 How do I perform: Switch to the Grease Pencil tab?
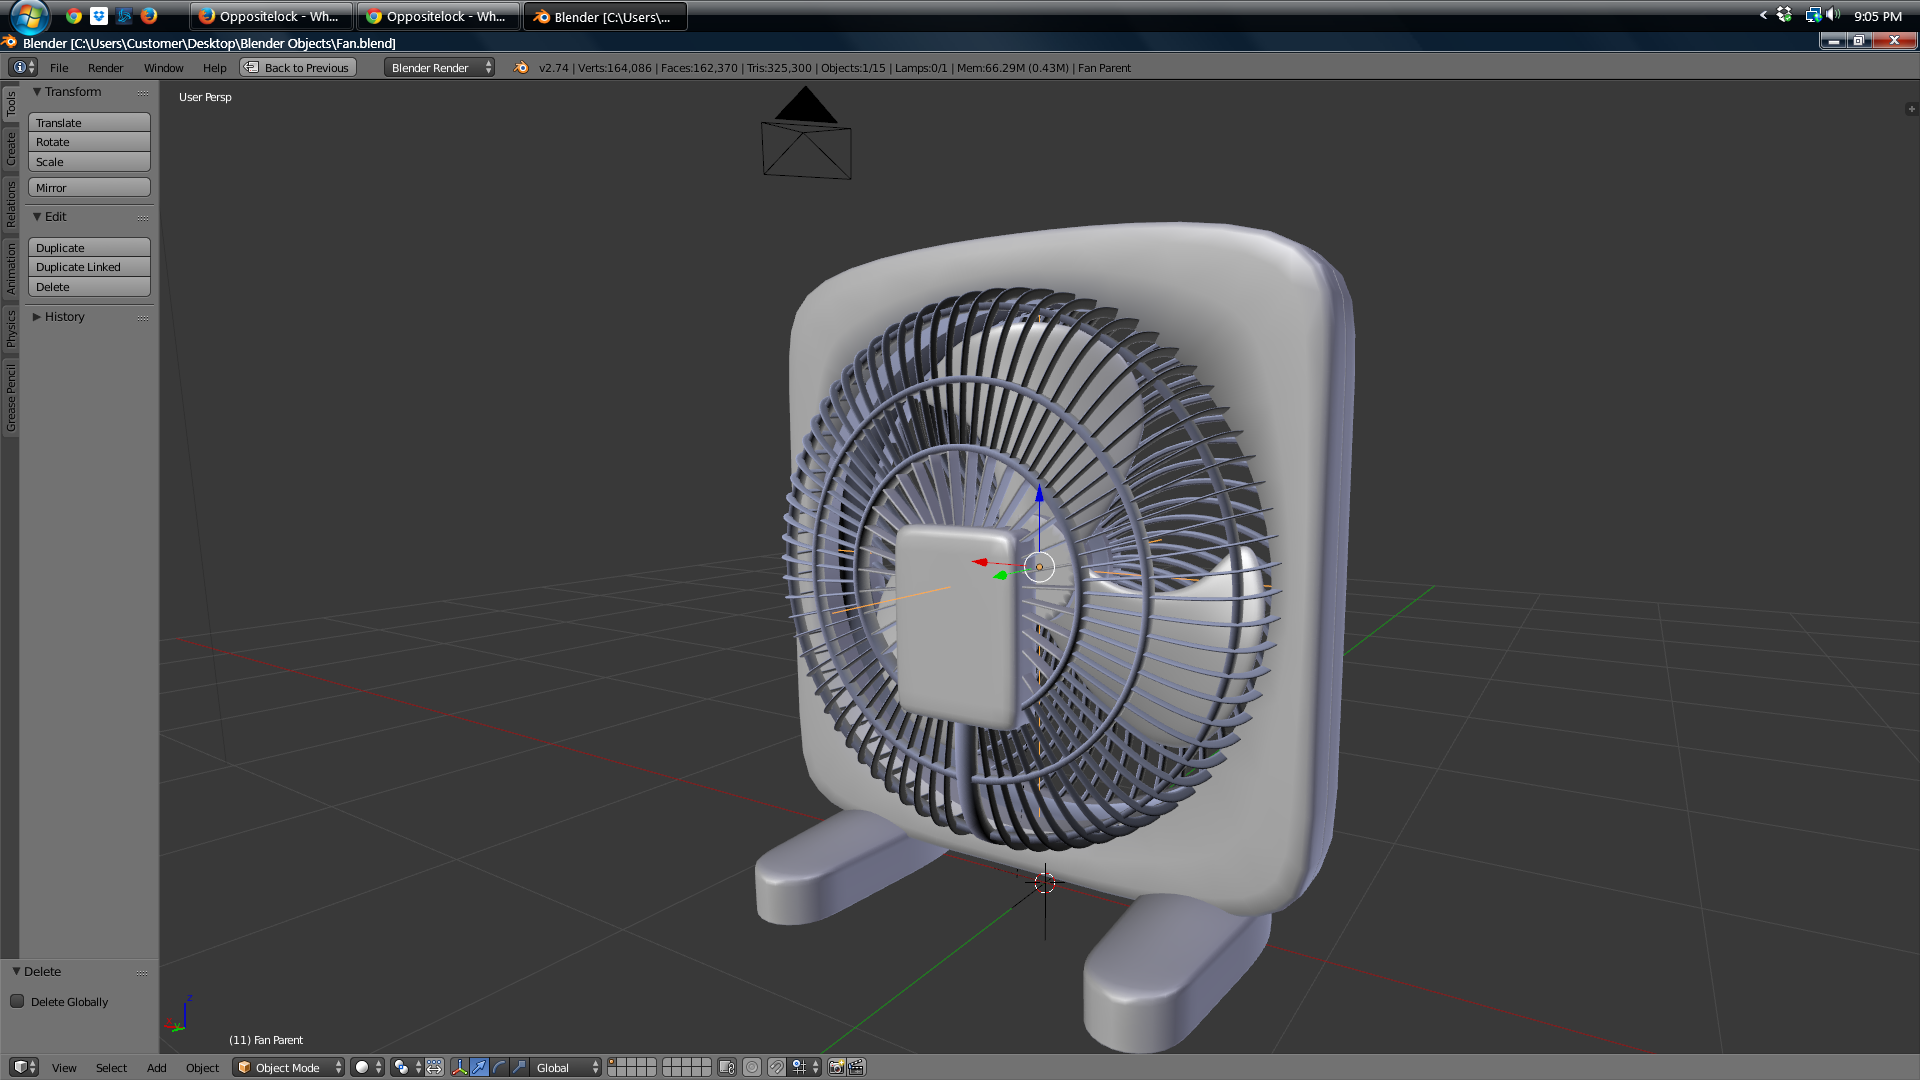tap(10, 398)
